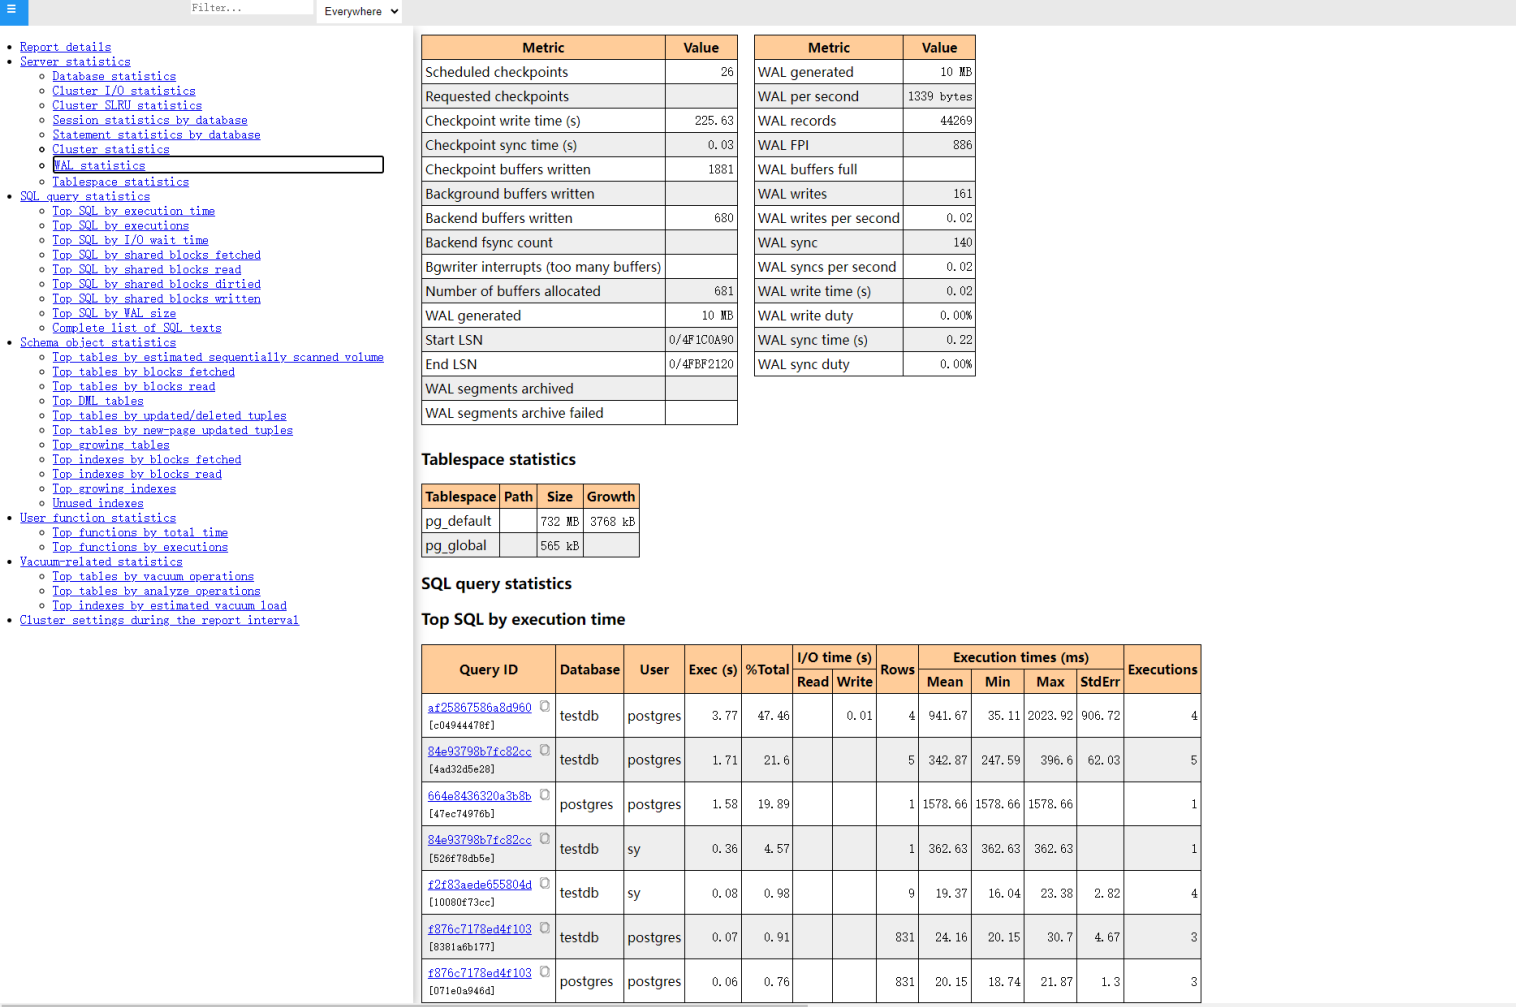1516x1007 pixels.
Task: Jump to Vacuum-related statistics
Action: (x=101, y=562)
